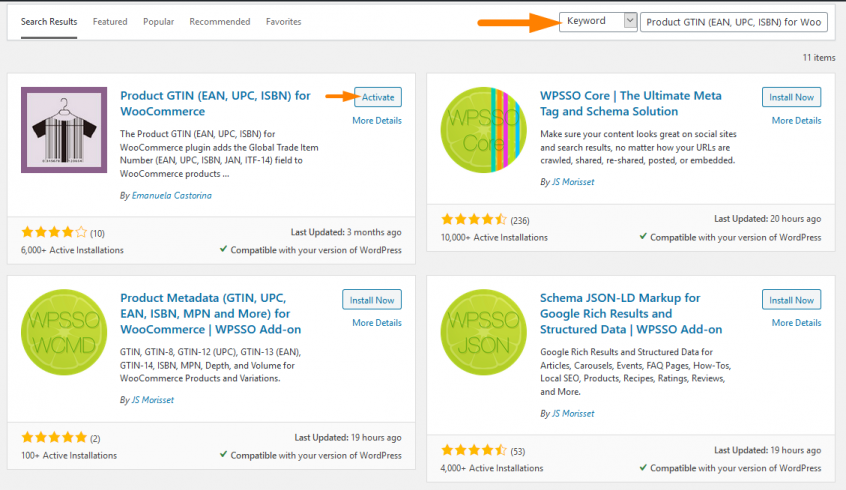The width and height of the screenshot is (846, 490).
Task: Click the star rating with (10) reviews
Action: coord(54,233)
